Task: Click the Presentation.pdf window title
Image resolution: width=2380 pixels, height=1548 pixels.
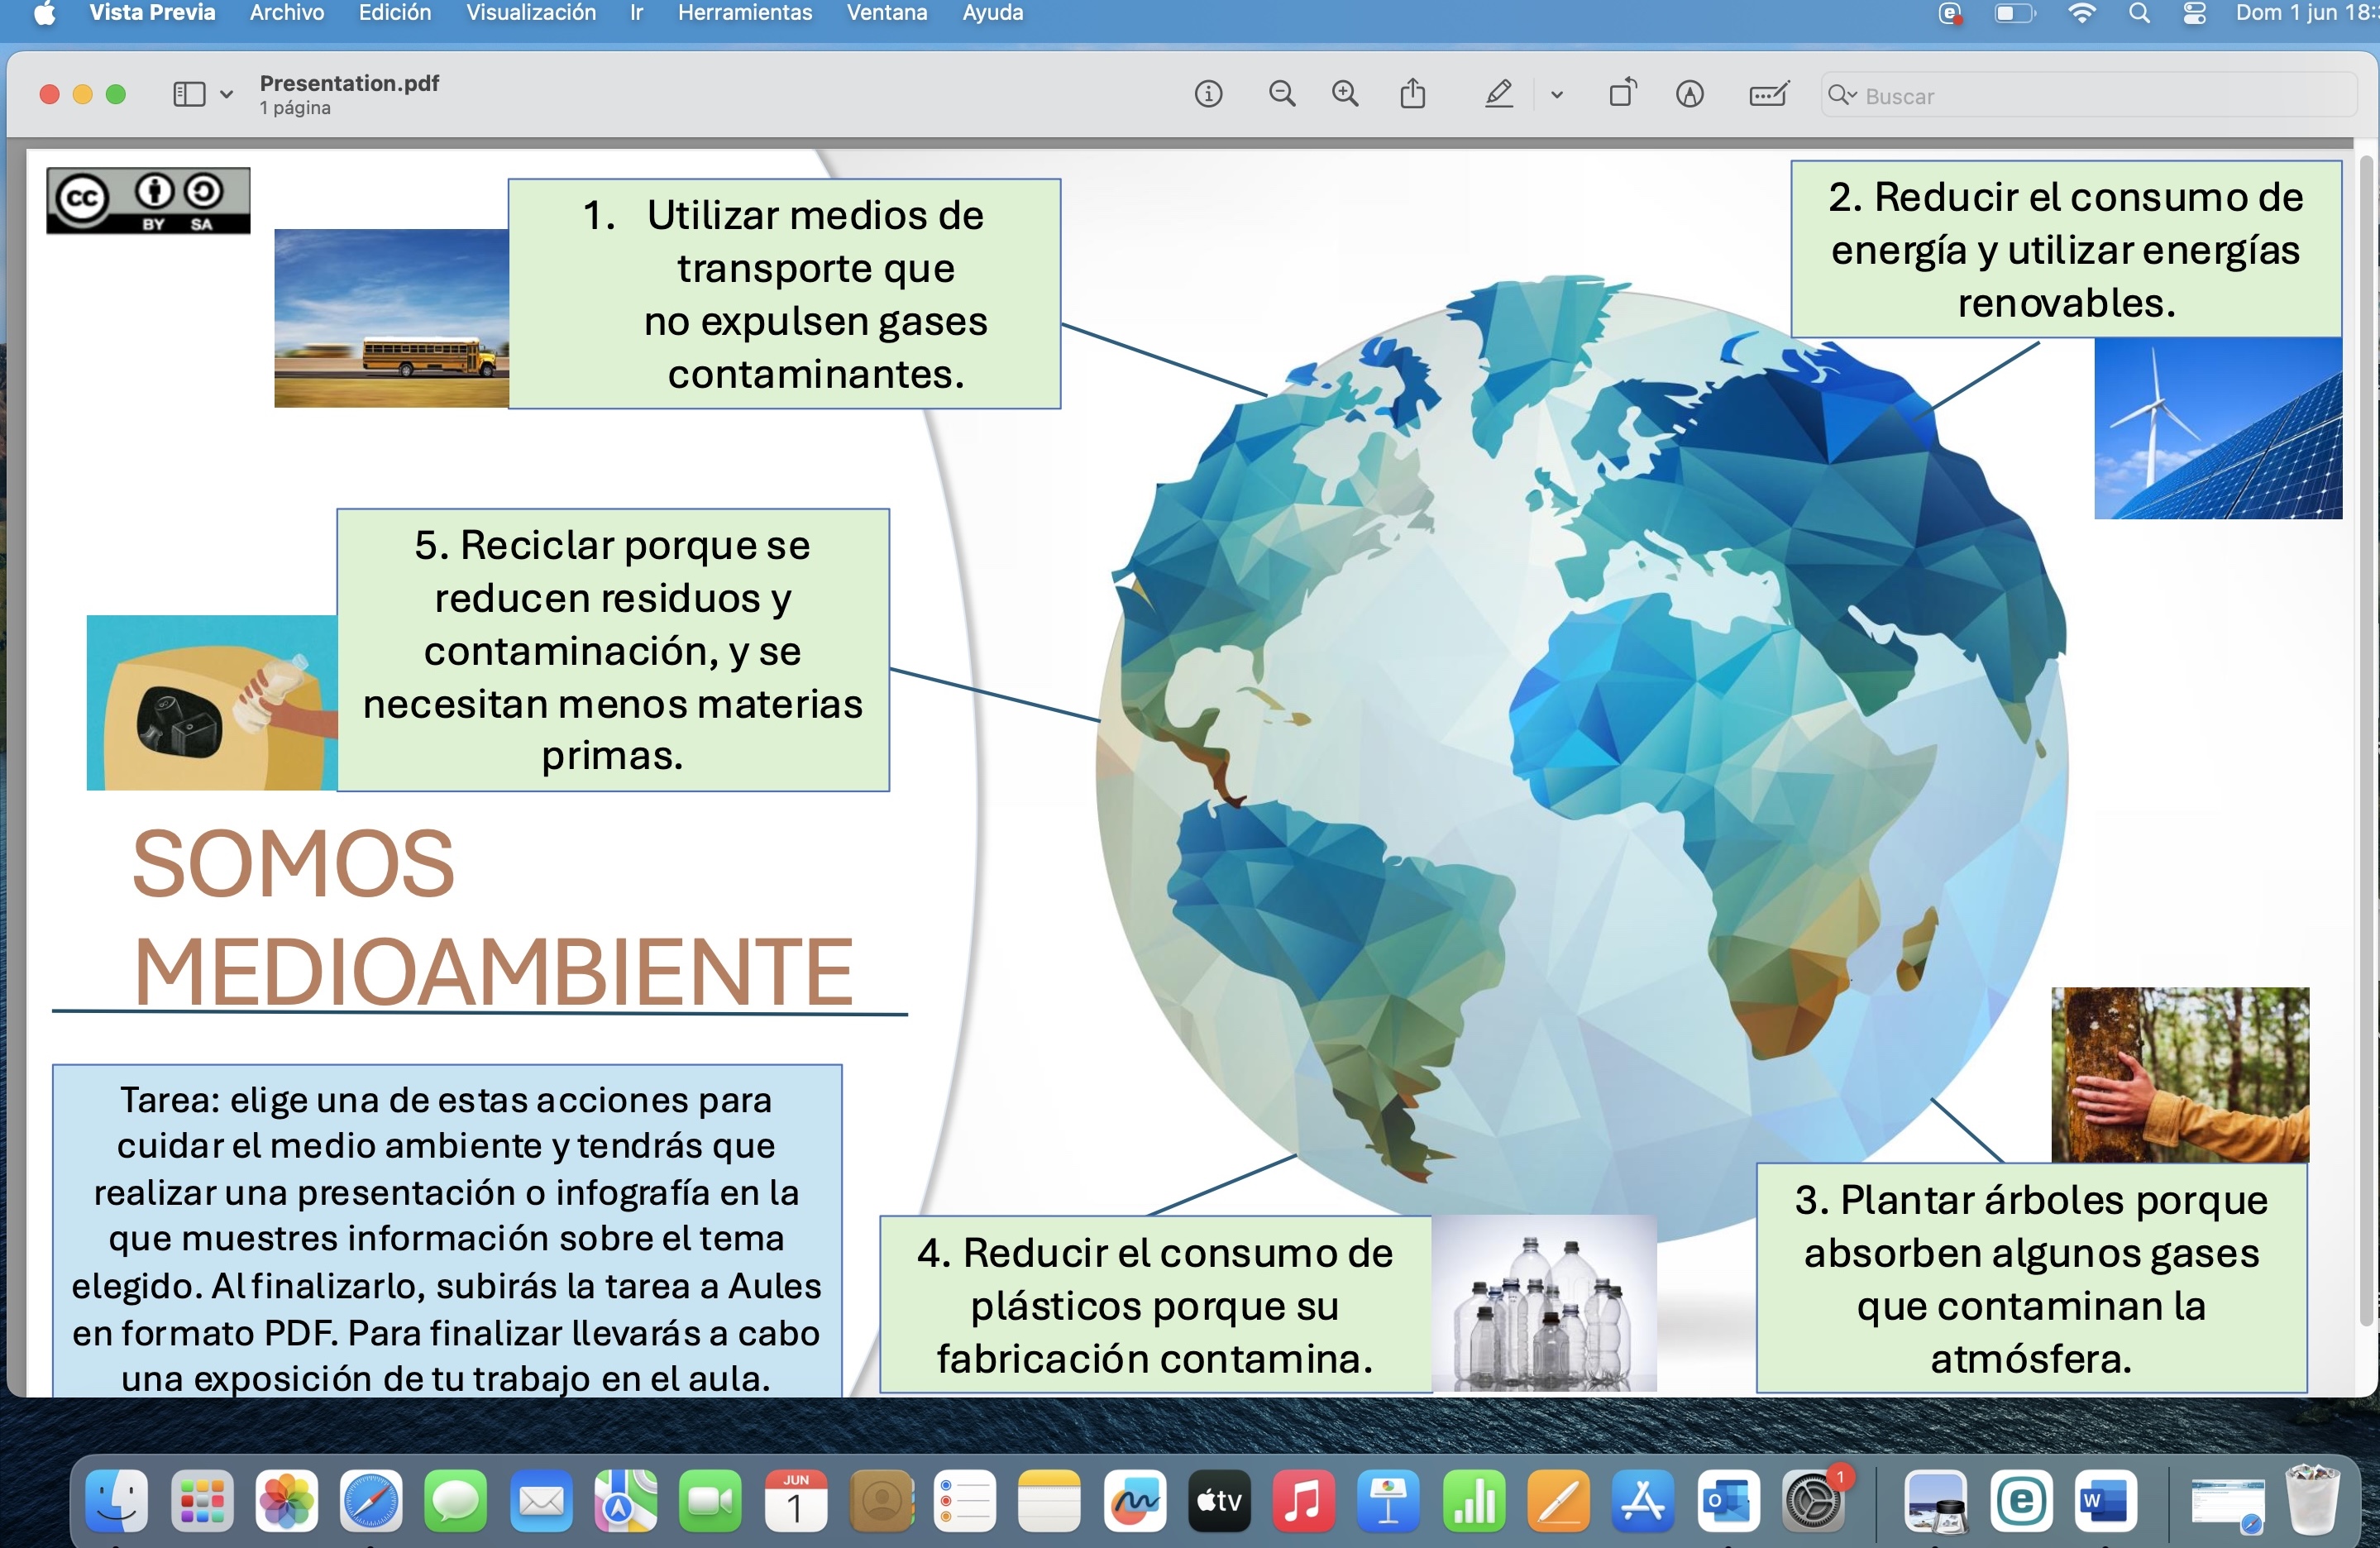Action: click(349, 83)
